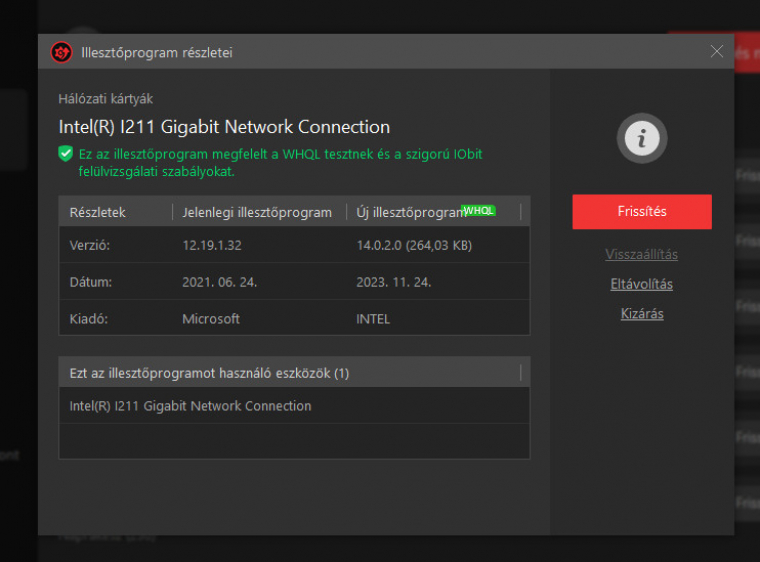Click the Eltávolítás uninstall link
The width and height of the screenshot is (760, 562).
click(641, 284)
